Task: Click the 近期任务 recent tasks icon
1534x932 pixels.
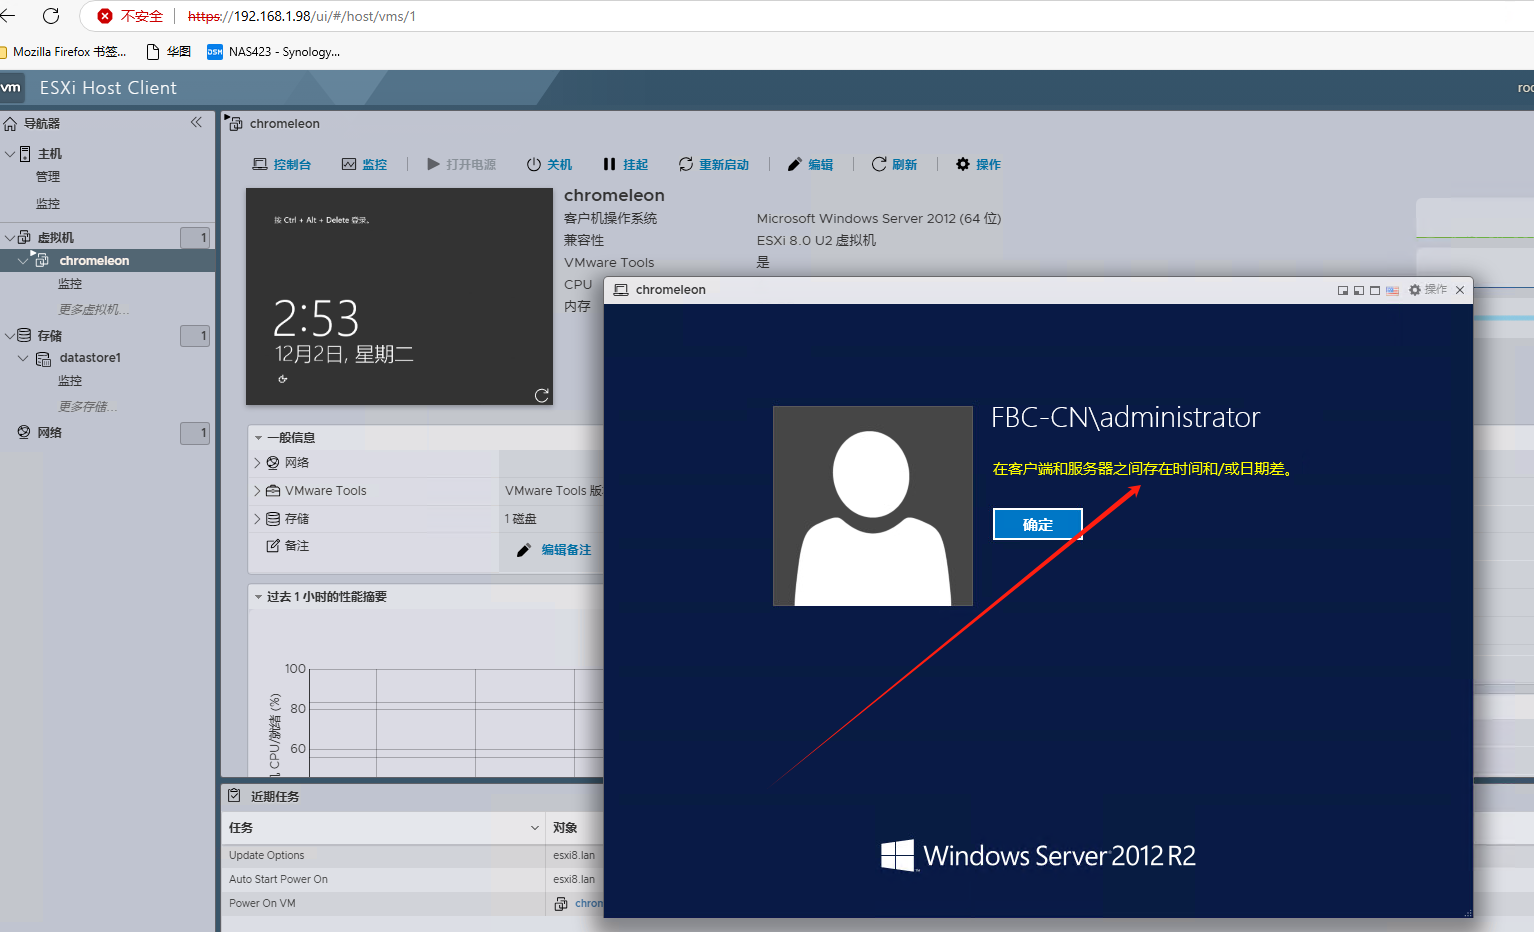Action: coord(234,796)
